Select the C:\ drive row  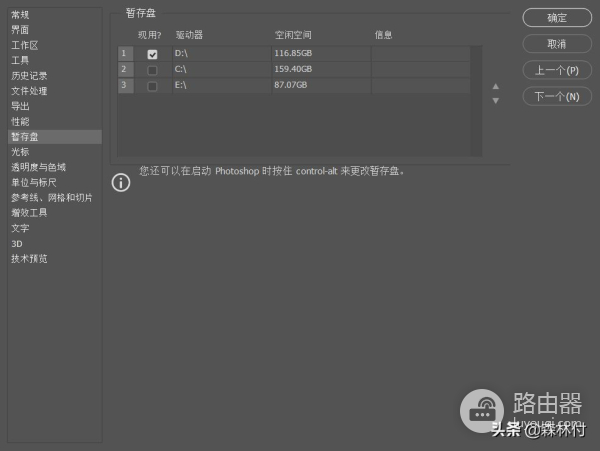(x=294, y=70)
